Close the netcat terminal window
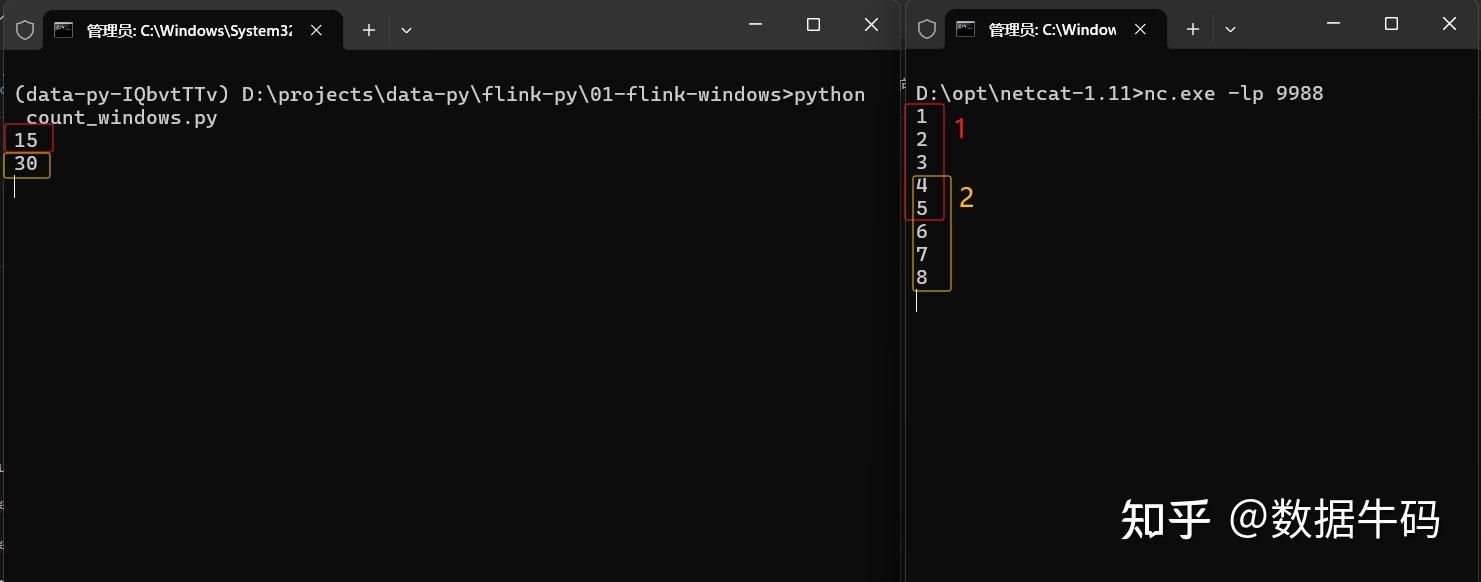Viewport: 1481px width, 582px height. (1449, 24)
